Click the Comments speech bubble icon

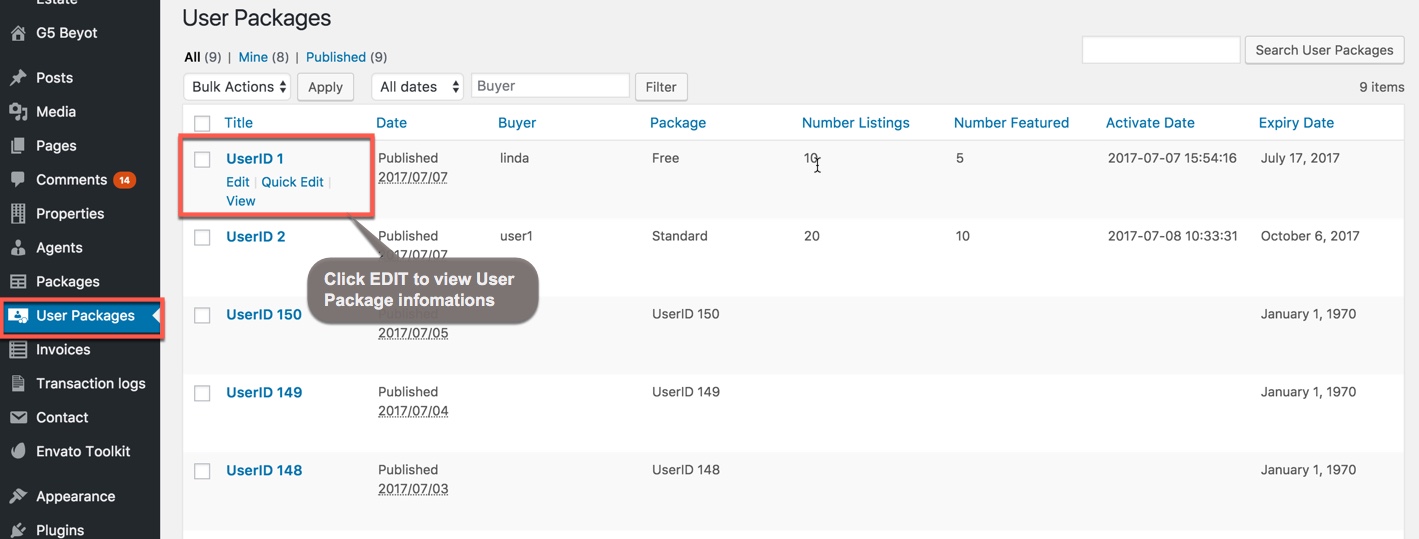point(17,180)
